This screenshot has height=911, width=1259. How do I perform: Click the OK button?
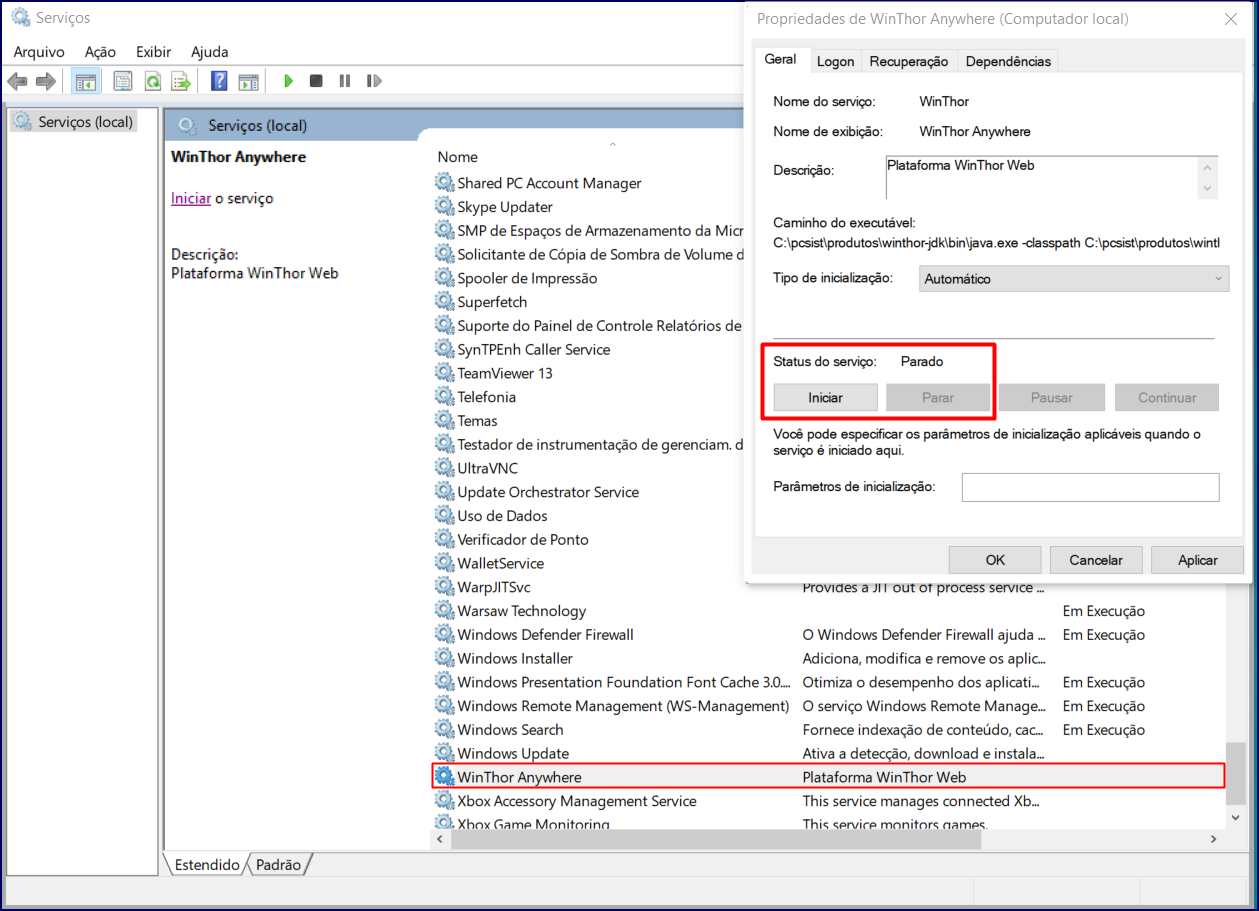995,560
